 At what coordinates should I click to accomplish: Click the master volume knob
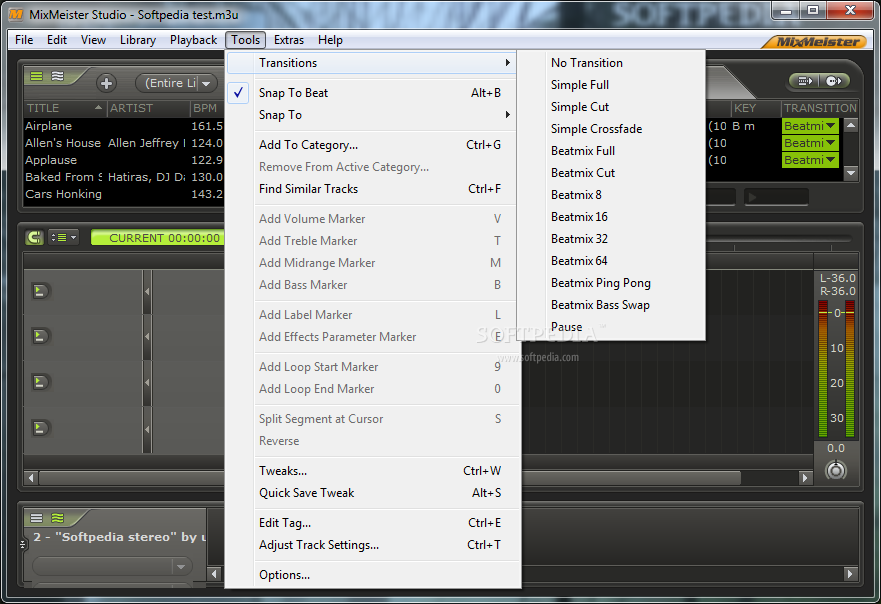pyautogui.click(x=835, y=470)
